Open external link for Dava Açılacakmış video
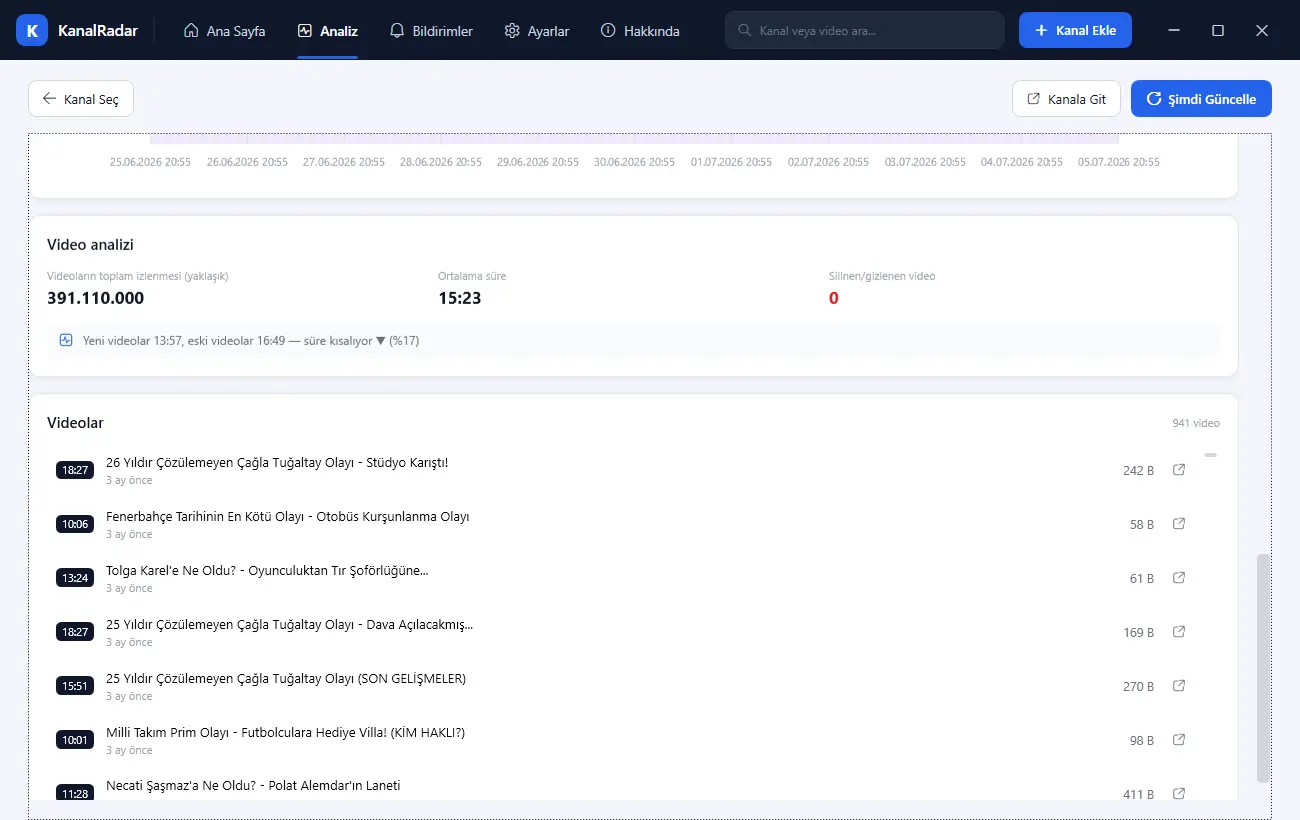The image size is (1300, 820). (1179, 632)
